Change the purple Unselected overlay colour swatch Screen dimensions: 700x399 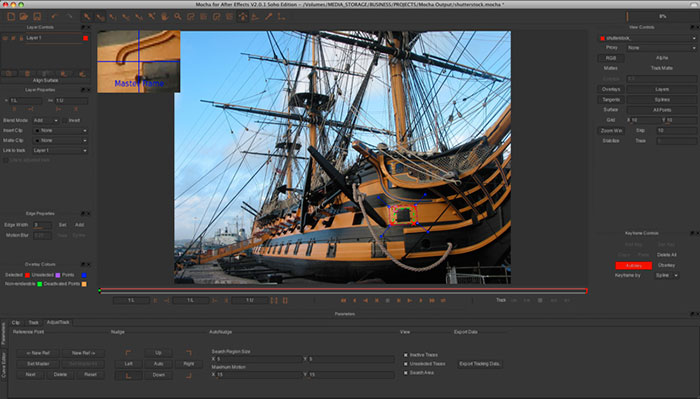click(x=58, y=275)
